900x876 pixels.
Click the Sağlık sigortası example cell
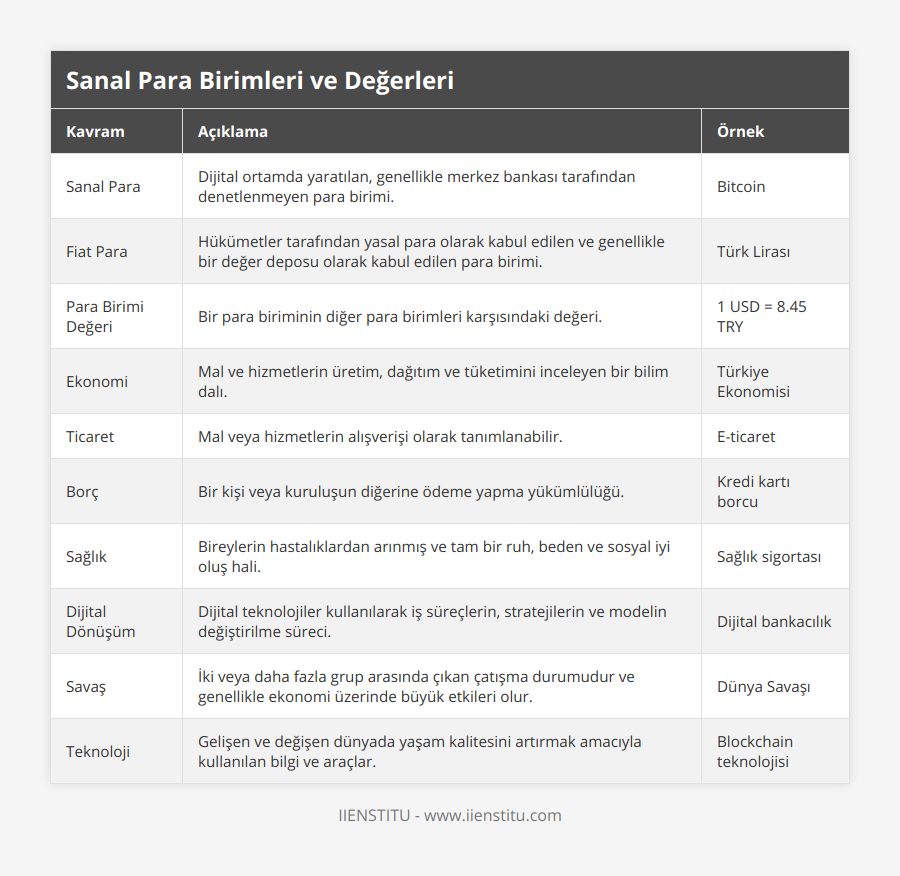[x=769, y=556]
